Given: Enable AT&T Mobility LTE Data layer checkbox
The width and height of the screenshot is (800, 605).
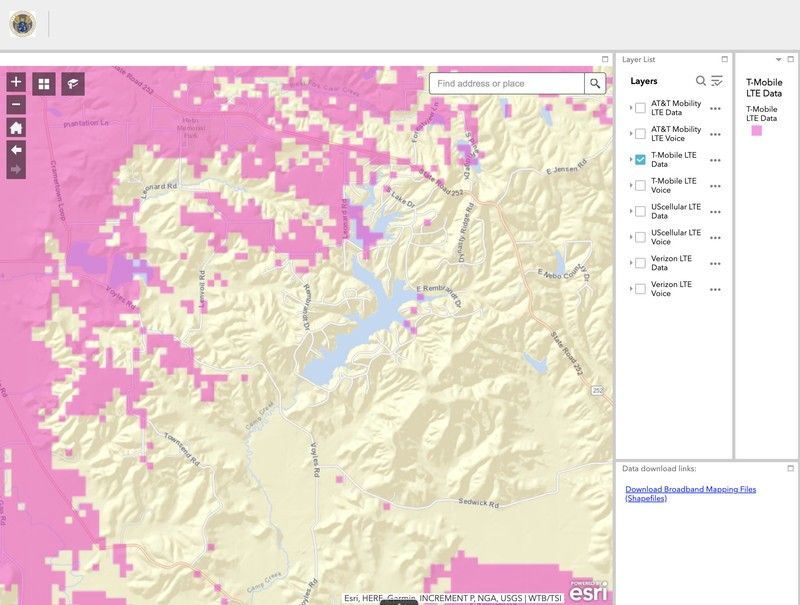Looking at the screenshot, I should pos(640,108).
